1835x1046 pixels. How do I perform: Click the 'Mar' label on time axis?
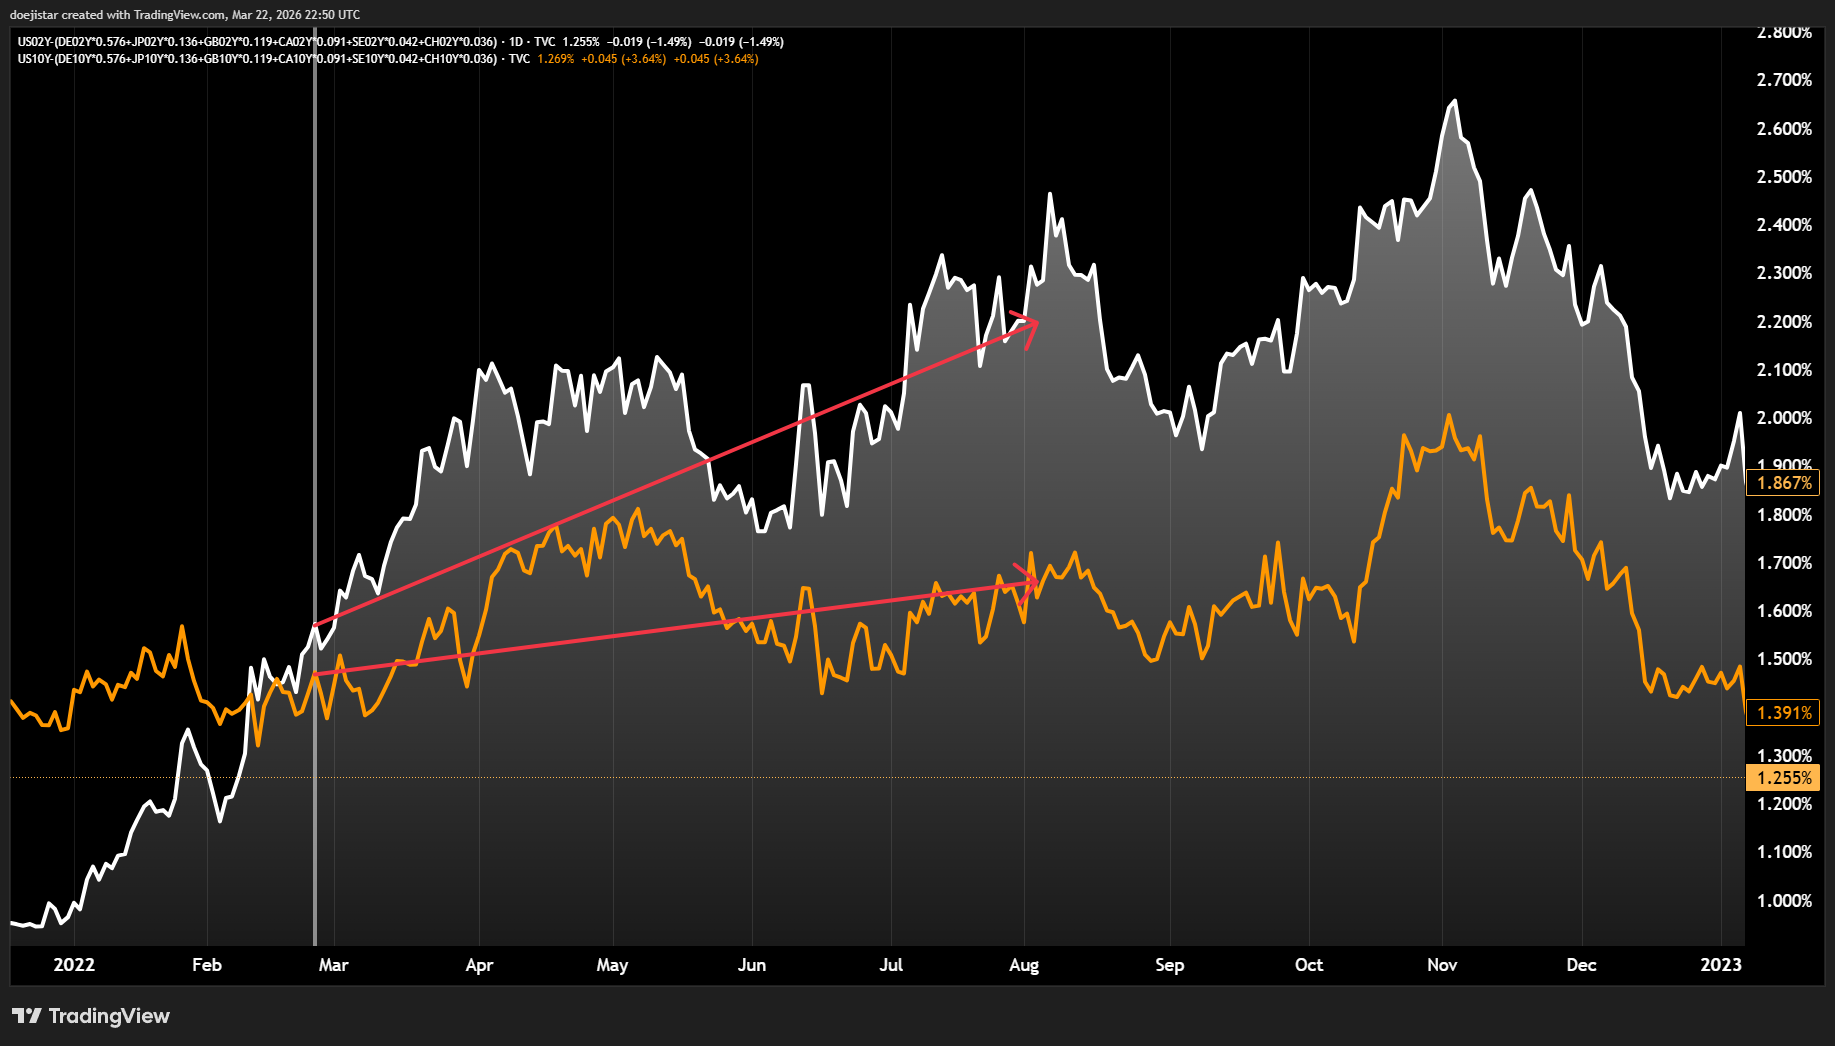pyautogui.click(x=333, y=965)
